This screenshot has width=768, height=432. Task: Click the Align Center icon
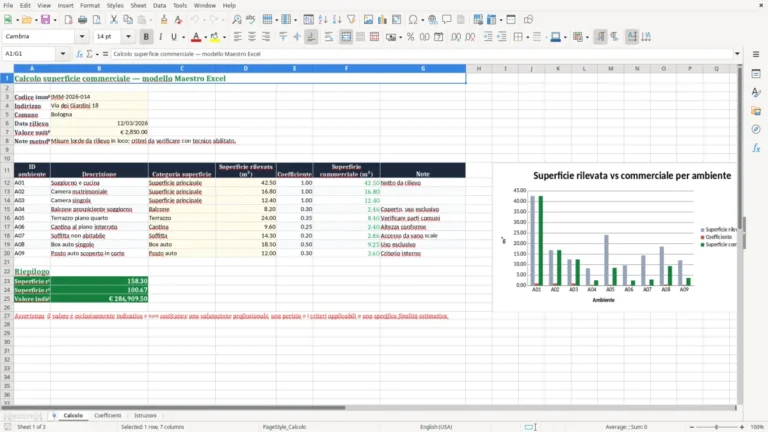[252, 37]
